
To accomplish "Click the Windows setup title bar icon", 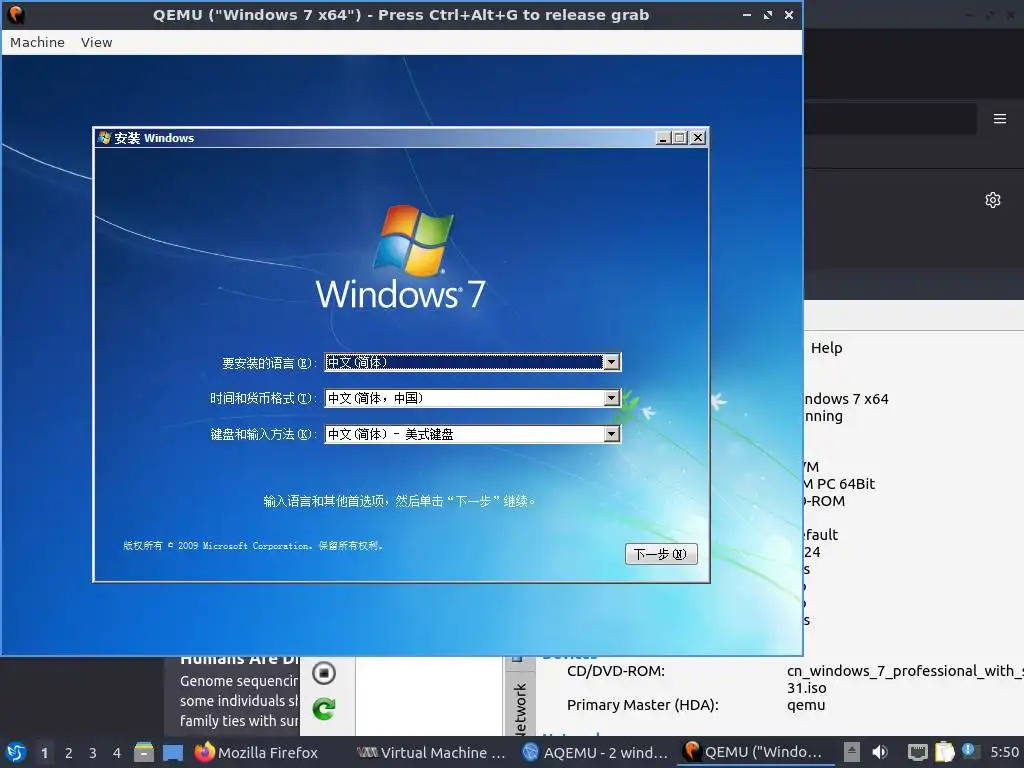I will pyautogui.click(x=104, y=138).
